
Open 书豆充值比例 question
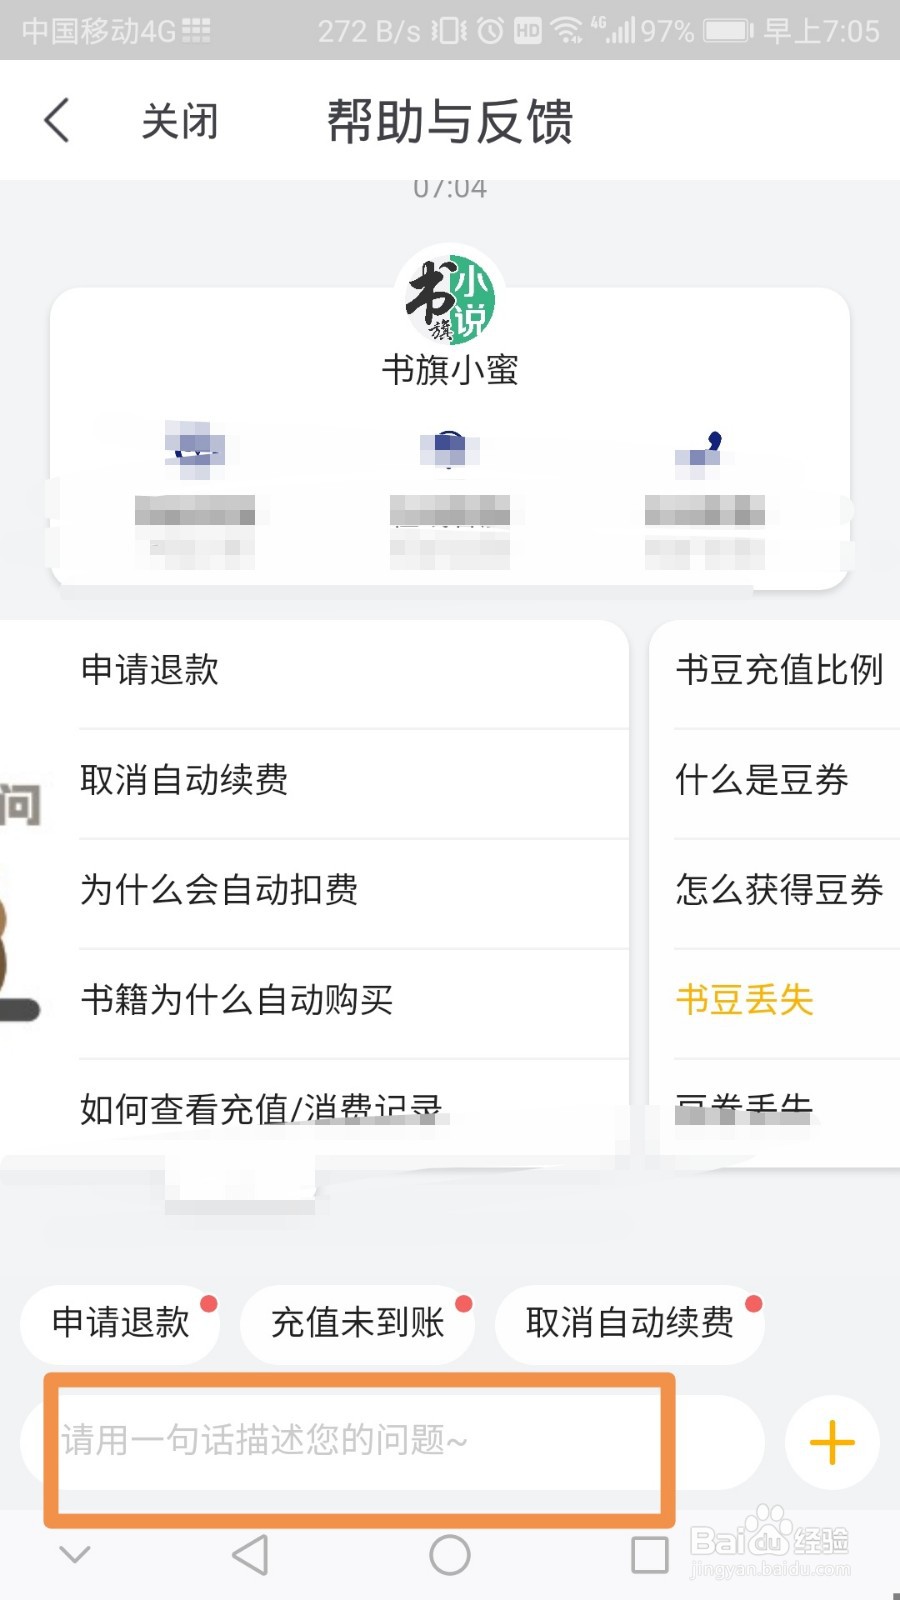[779, 670]
